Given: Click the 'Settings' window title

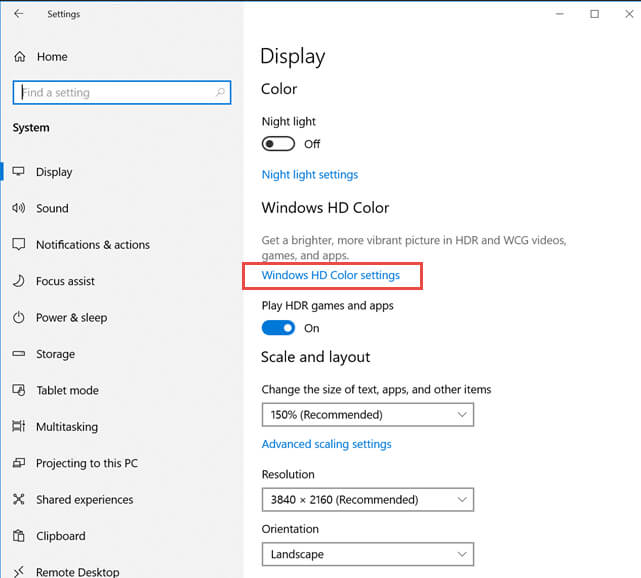Looking at the screenshot, I should (x=64, y=14).
